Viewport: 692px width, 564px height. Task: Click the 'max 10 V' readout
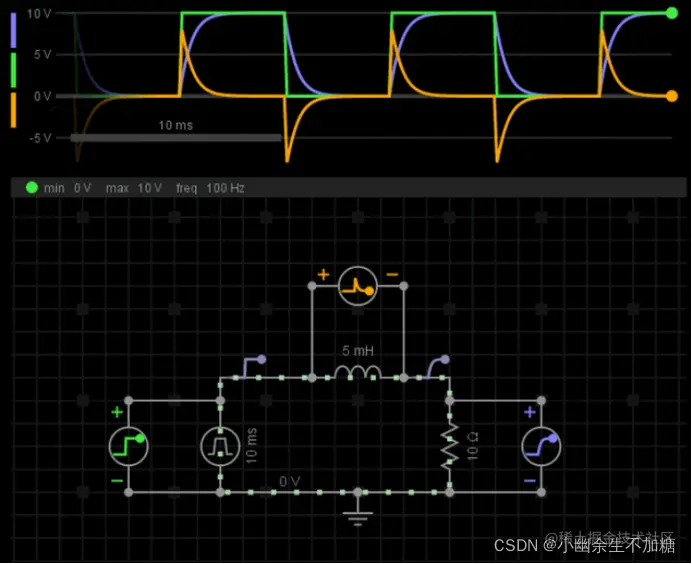pyautogui.click(x=134, y=188)
